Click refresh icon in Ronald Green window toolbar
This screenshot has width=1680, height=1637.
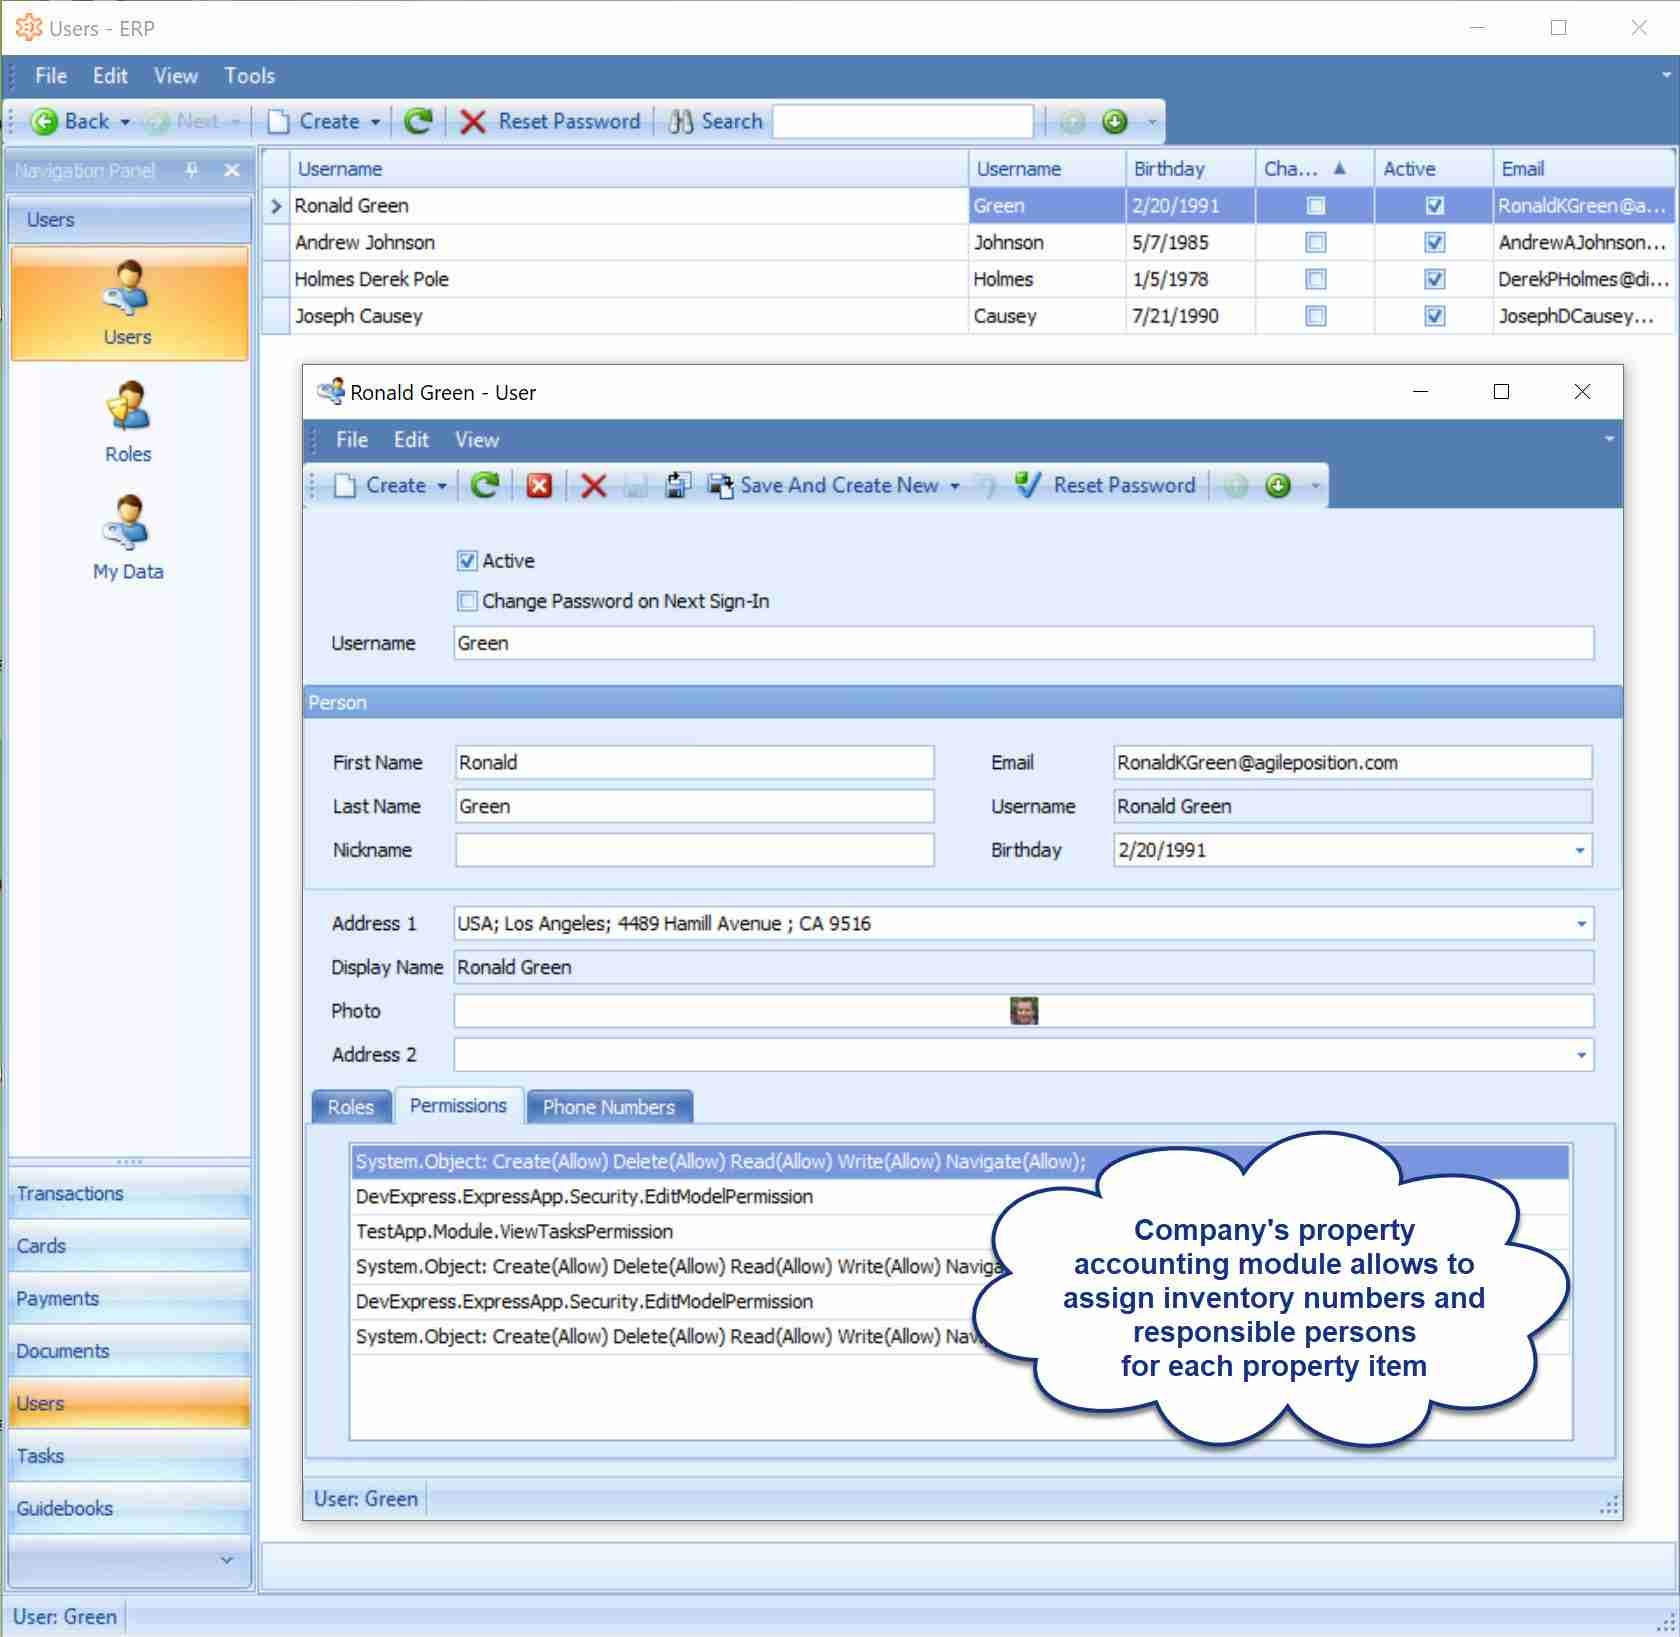coord(485,486)
